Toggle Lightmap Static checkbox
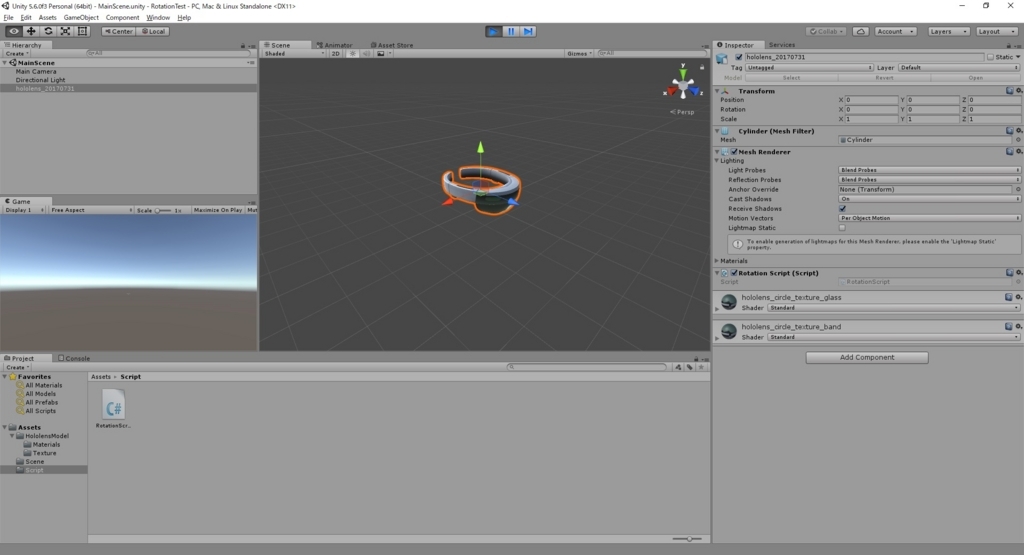 point(842,228)
